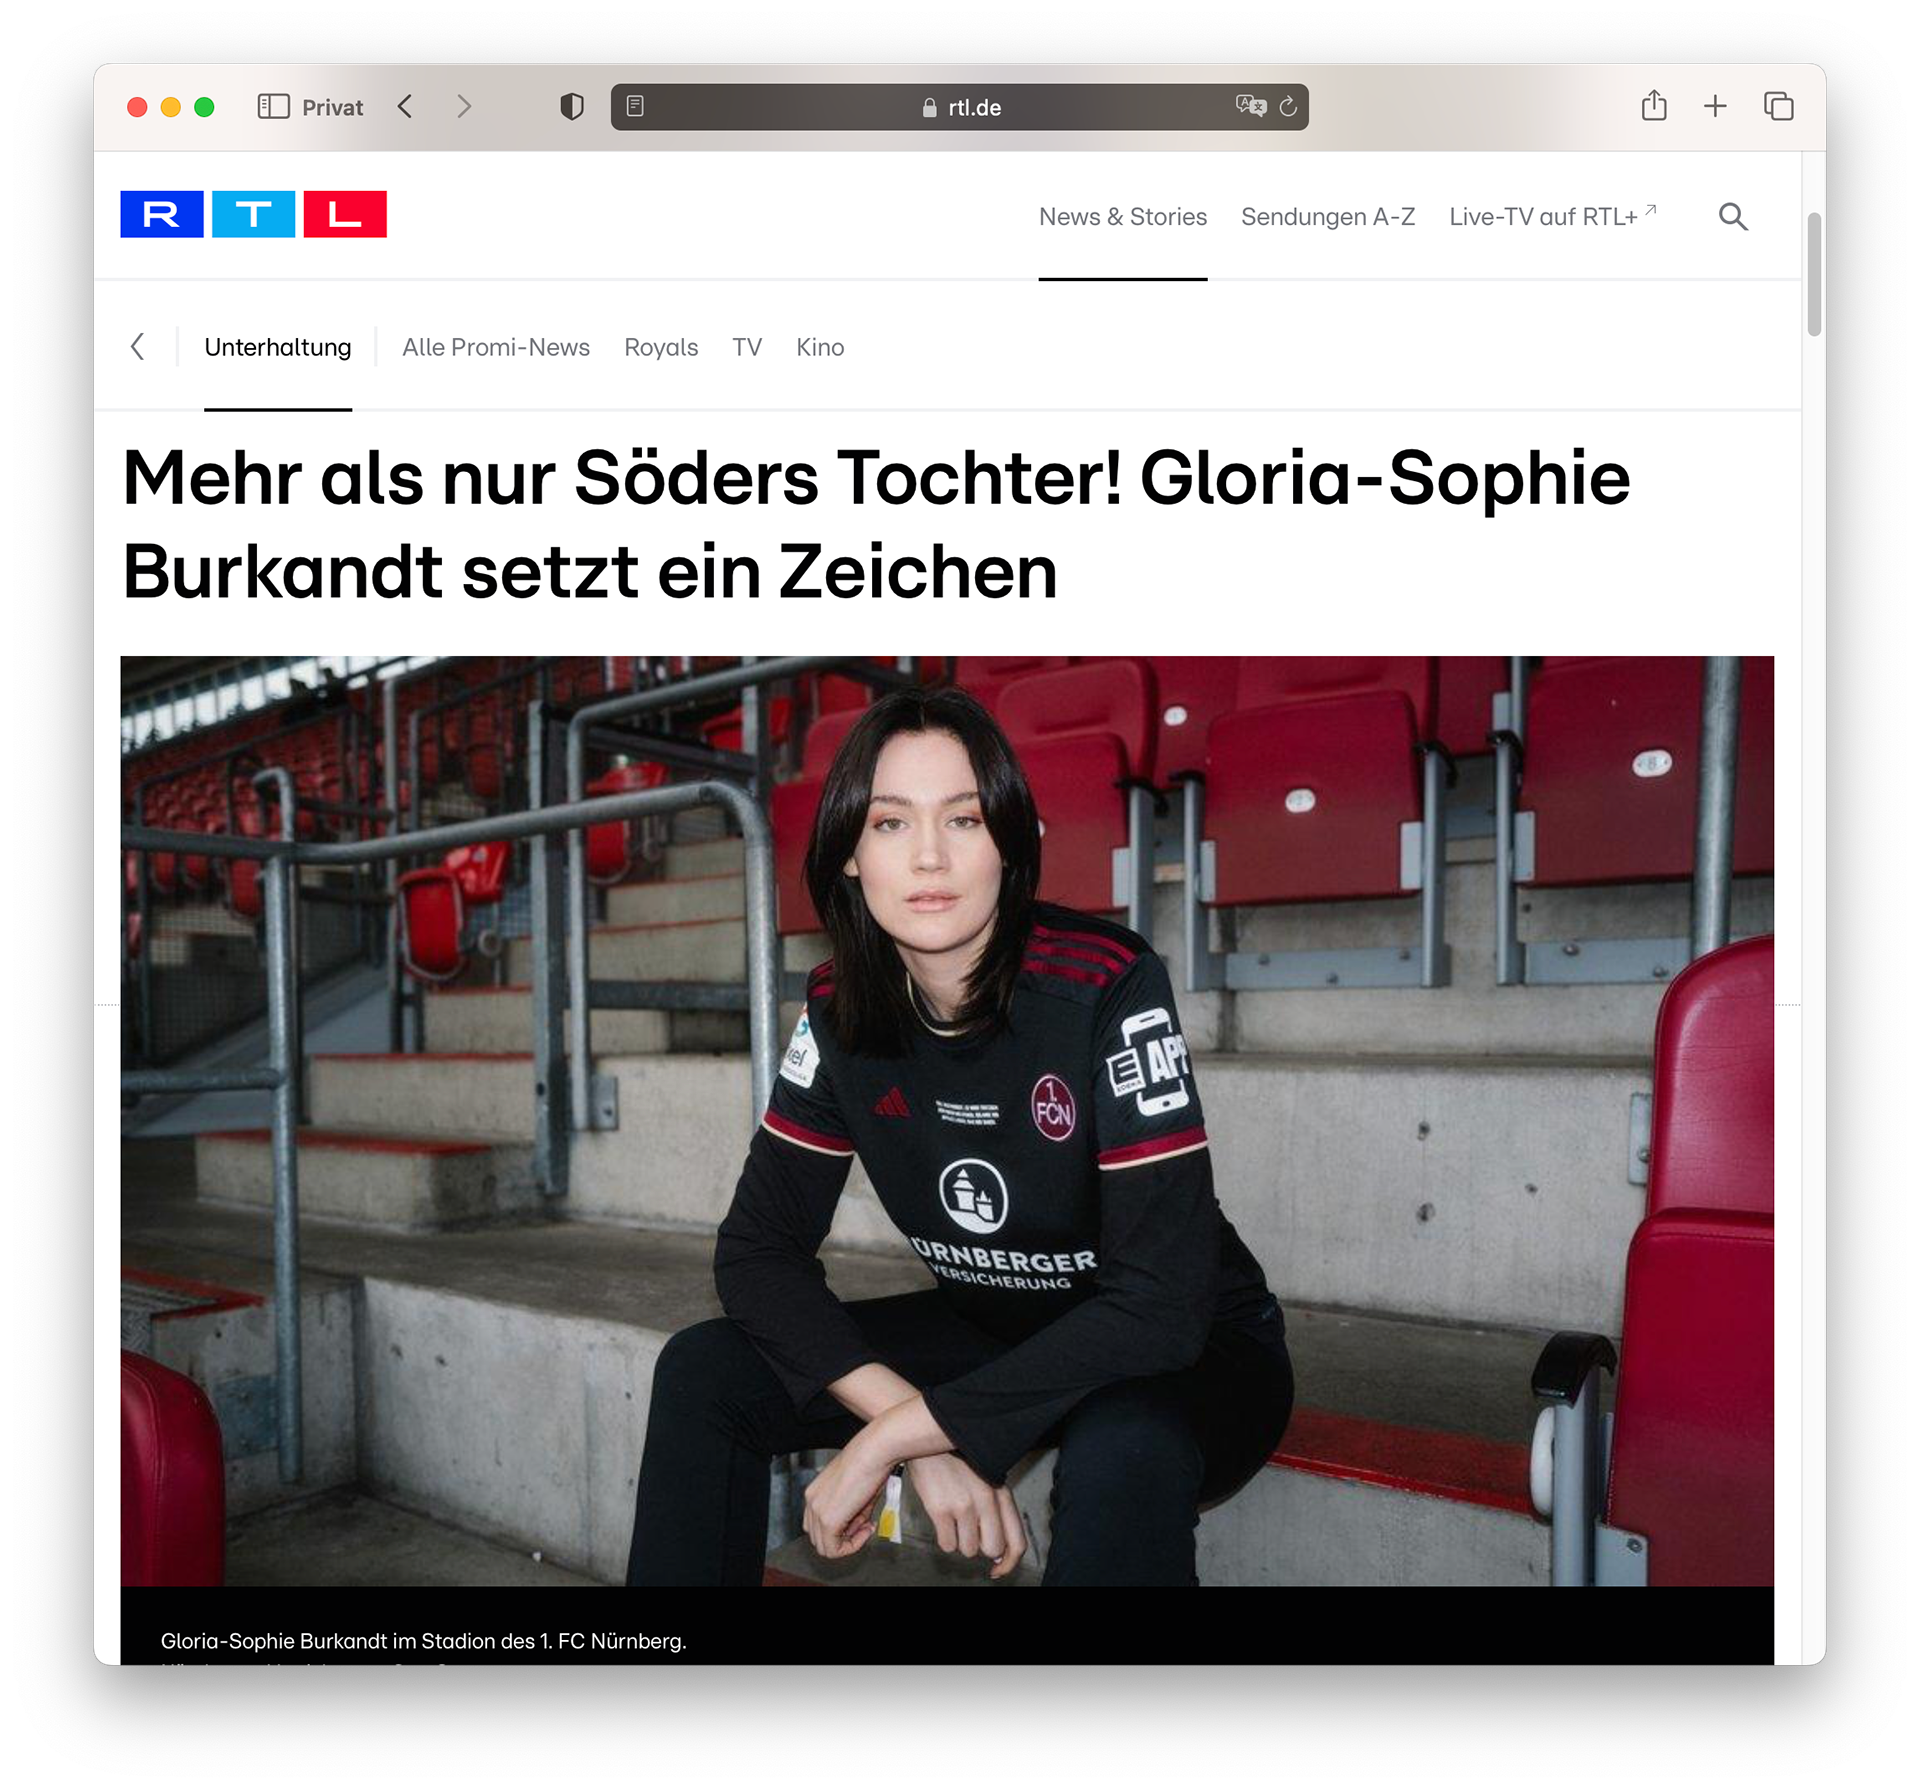Image resolution: width=1920 pixels, height=1789 pixels.
Task: Open Sendungen A-Z in navigation
Action: click(1328, 217)
